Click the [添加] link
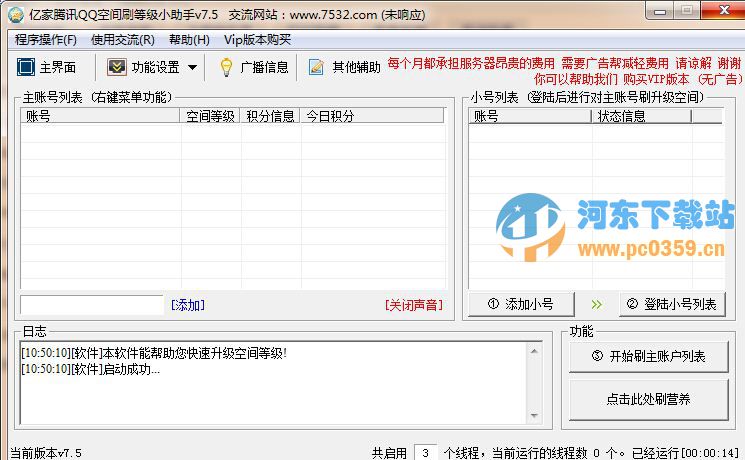Image resolution: width=745 pixels, height=460 pixels. (188, 305)
